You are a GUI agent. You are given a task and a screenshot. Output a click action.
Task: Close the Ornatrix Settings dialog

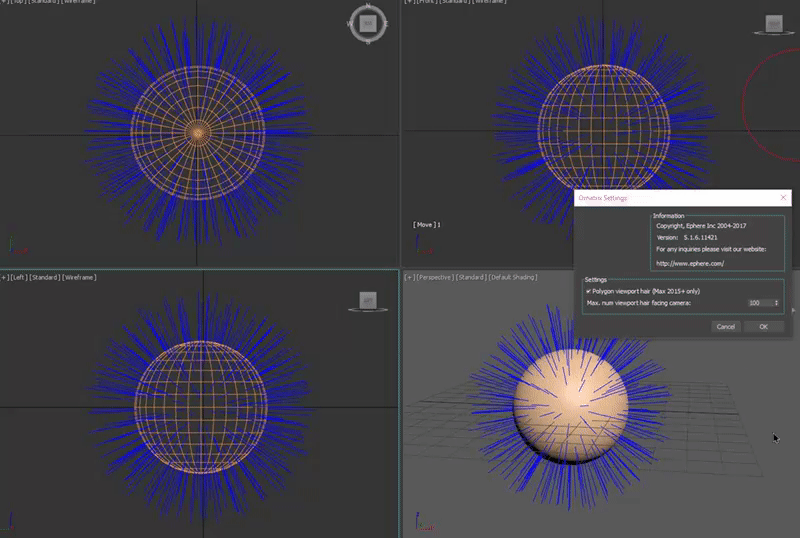tap(783, 198)
